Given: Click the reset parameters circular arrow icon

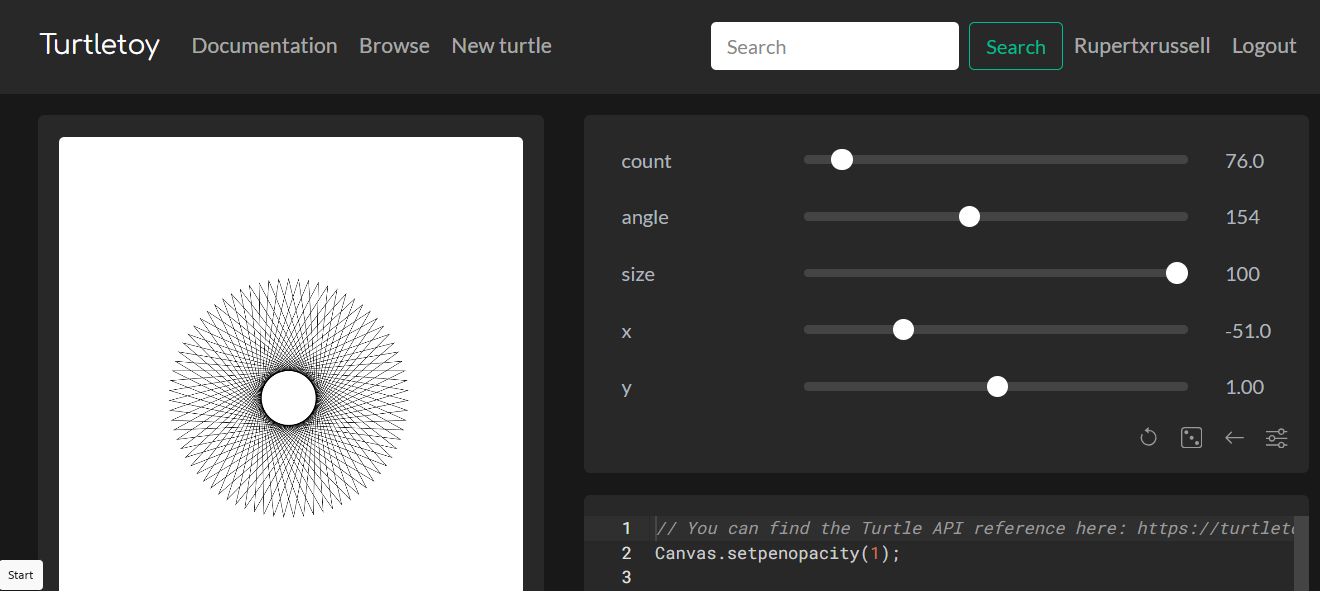Looking at the screenshot, I should pos(1148,437).
